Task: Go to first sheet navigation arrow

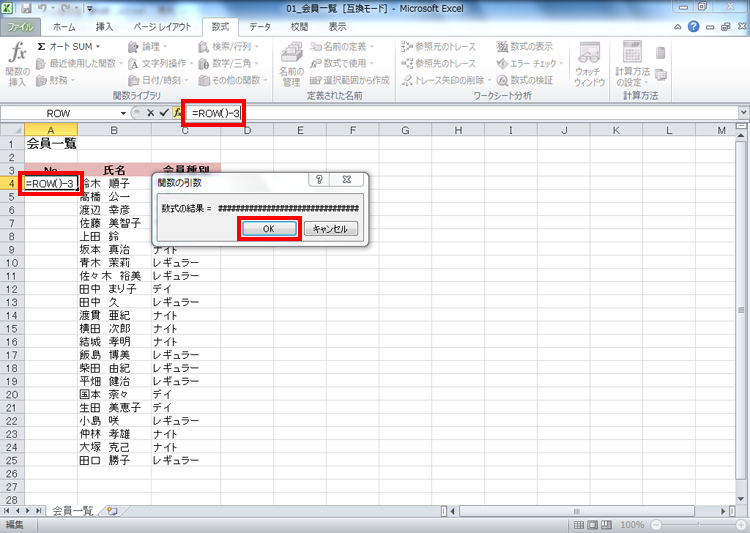Action: (7, 511)
